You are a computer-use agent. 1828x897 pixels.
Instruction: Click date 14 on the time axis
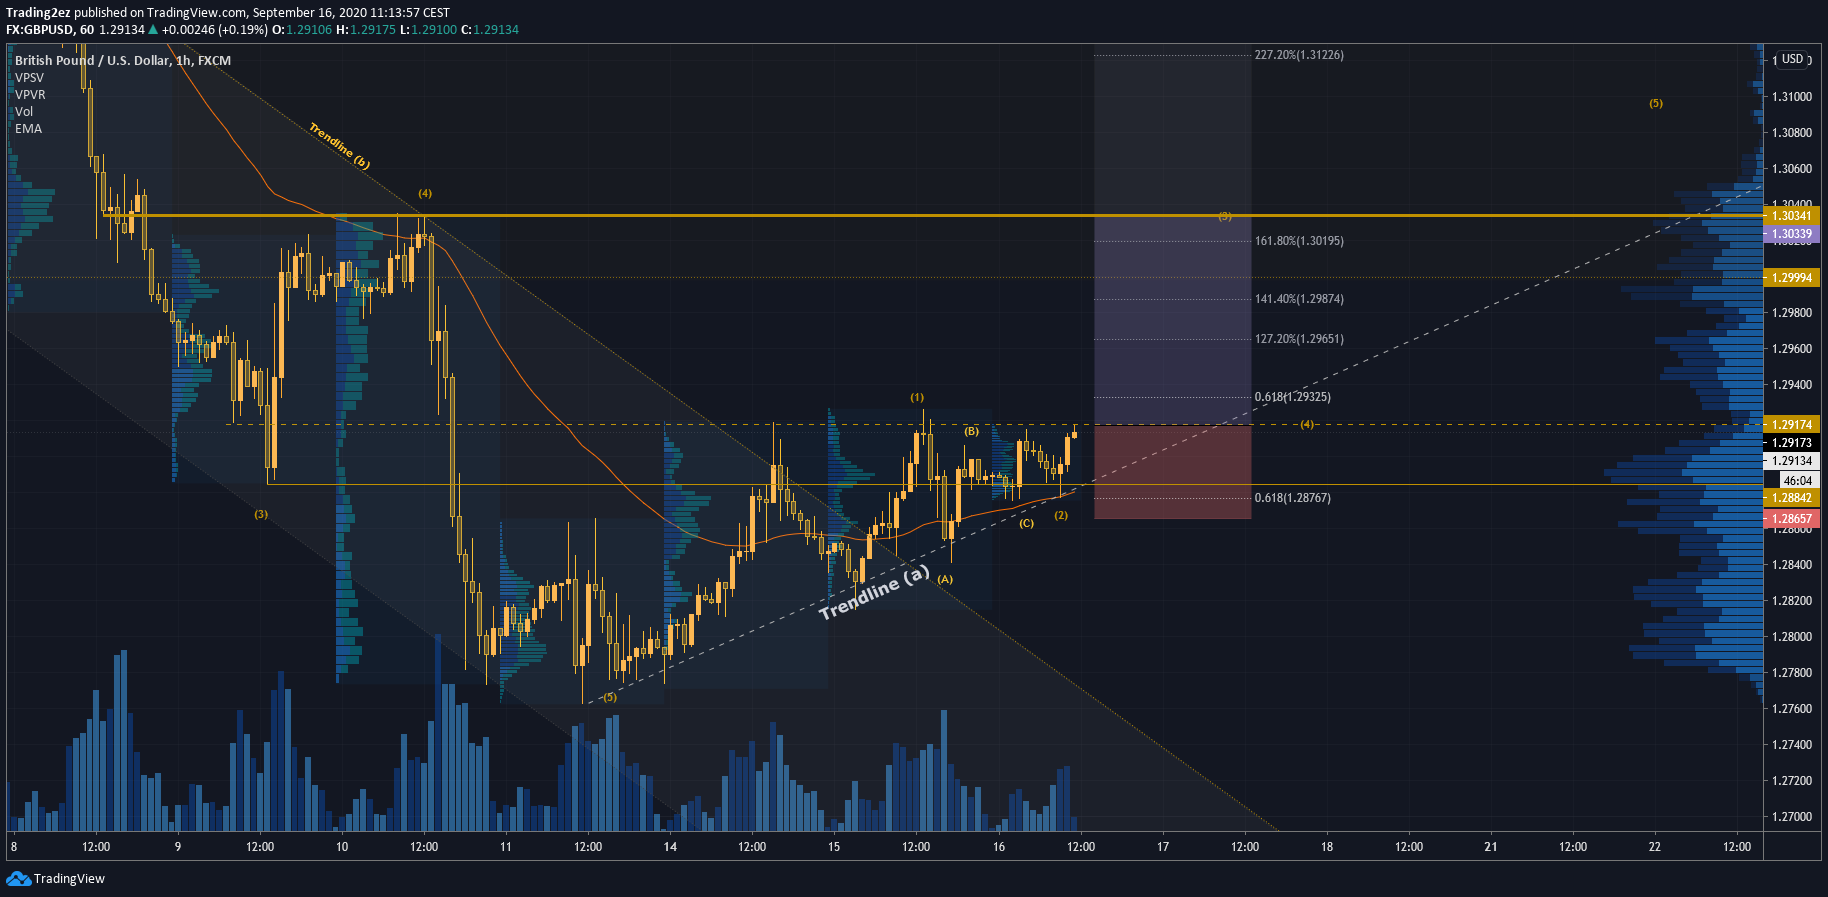(x=670, y=847)
